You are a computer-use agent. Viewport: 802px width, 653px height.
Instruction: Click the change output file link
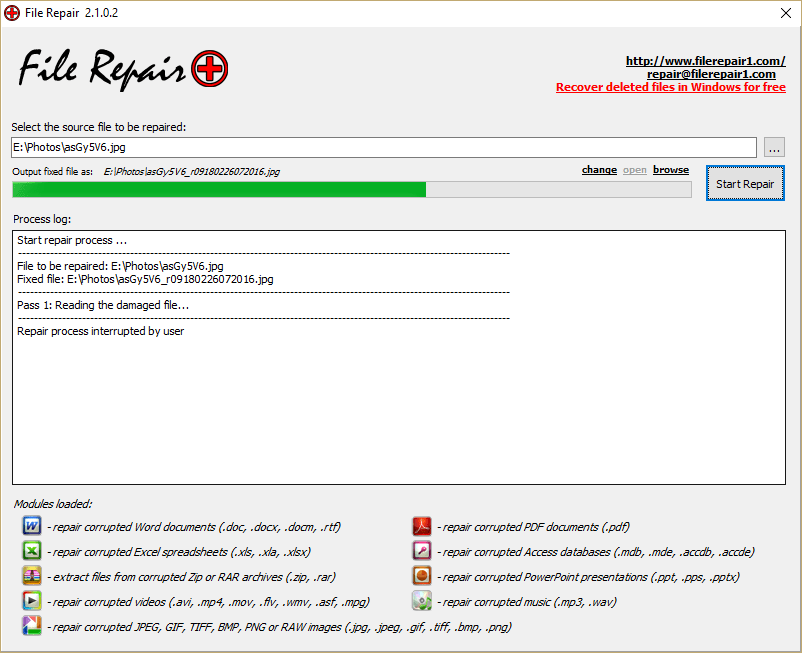[x=599, y=170]
